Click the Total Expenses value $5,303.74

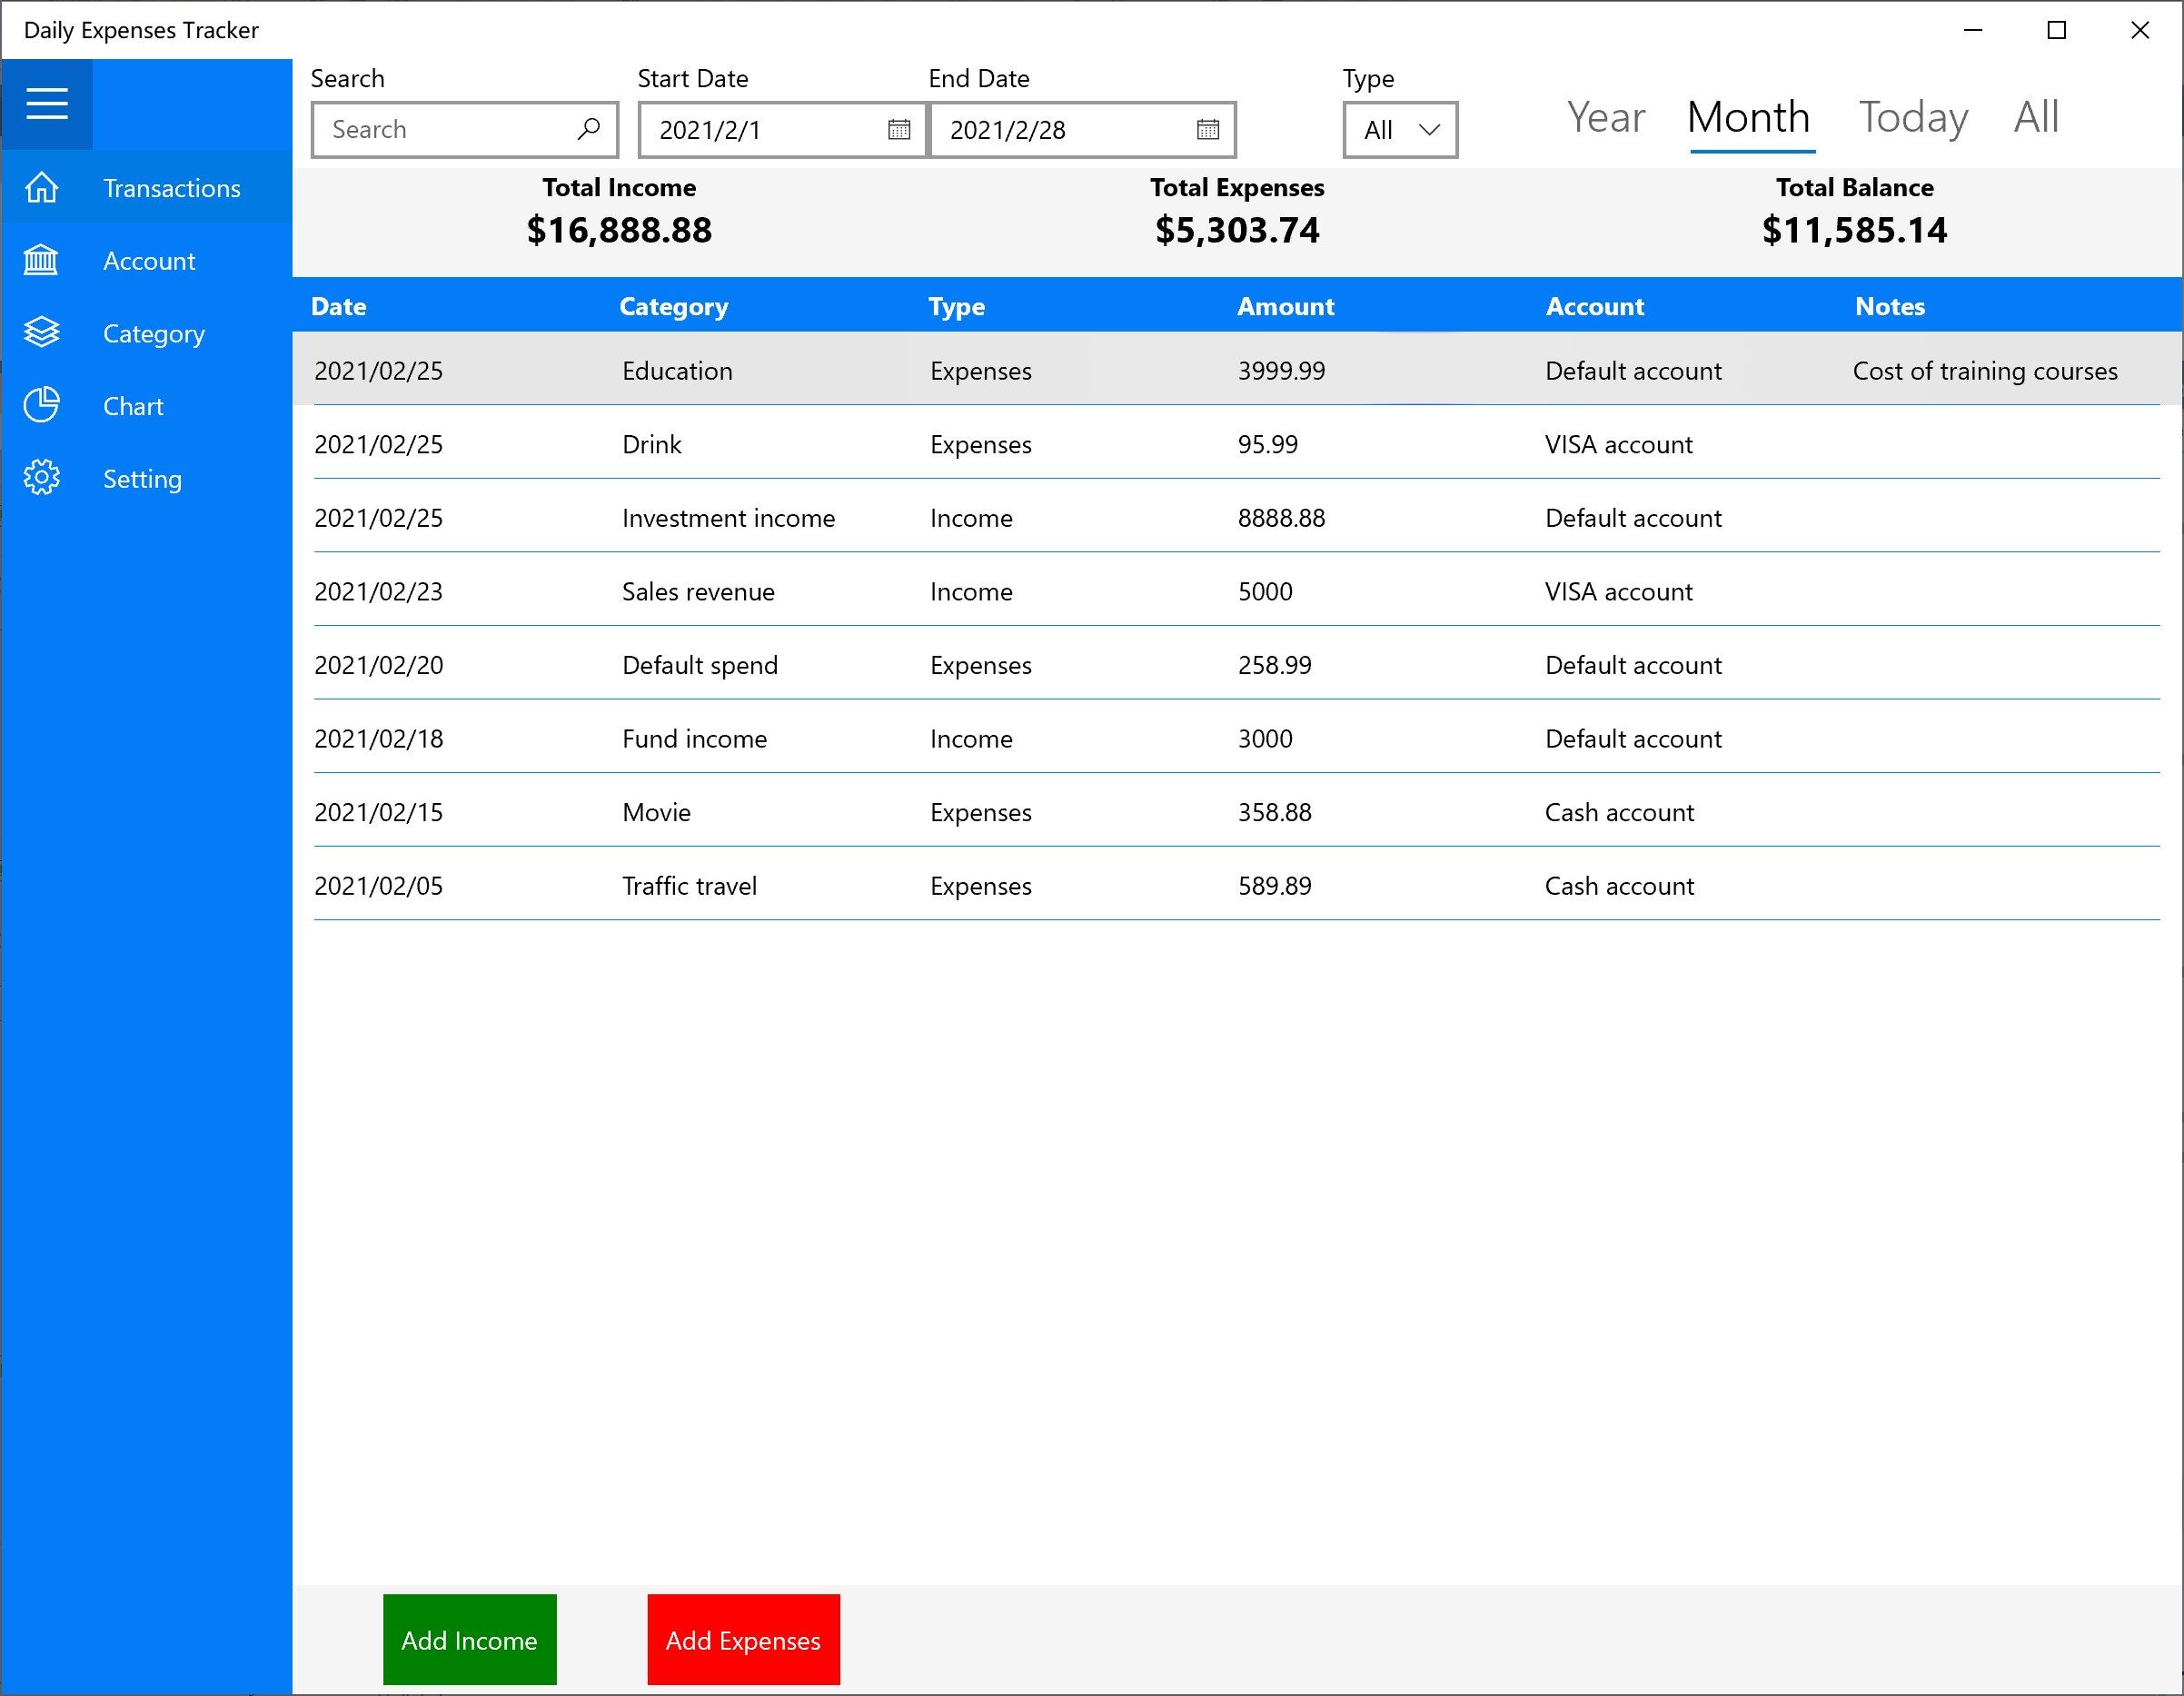tap(1237, 230)
